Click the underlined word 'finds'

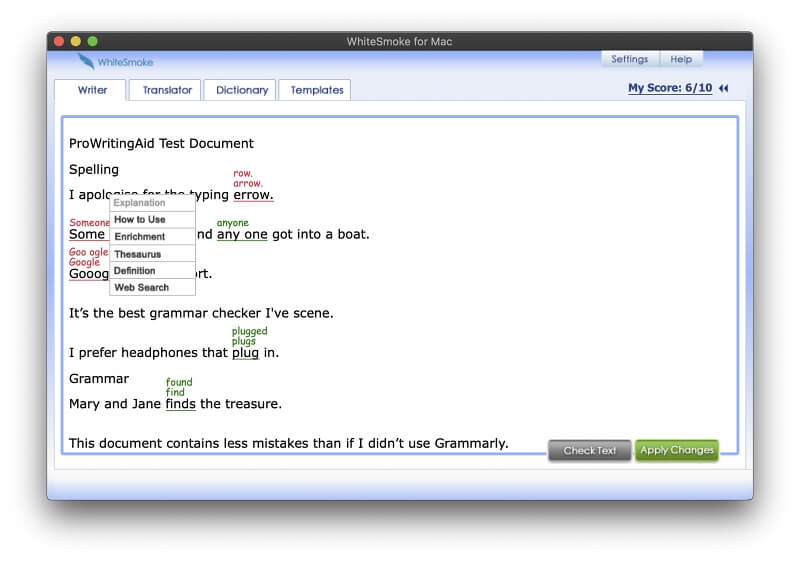click(x=181, y=403)
